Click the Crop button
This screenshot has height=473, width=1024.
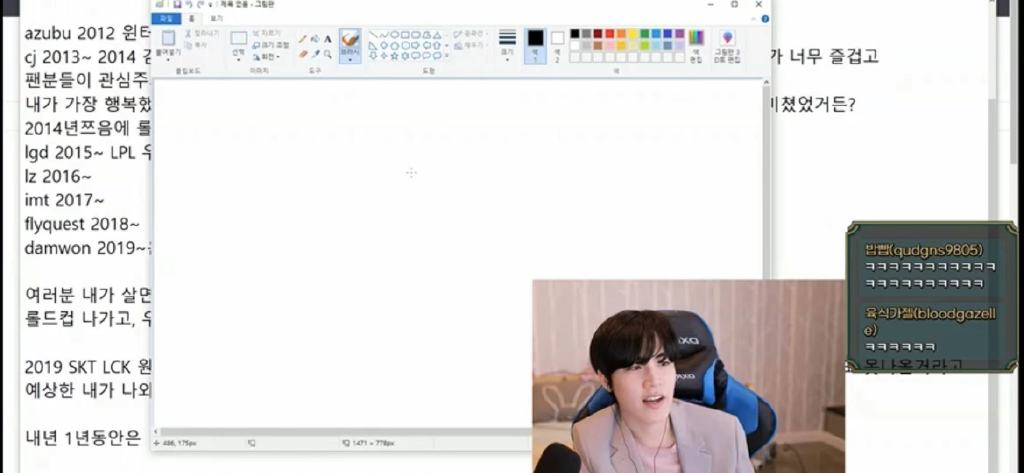pos(266,33)
